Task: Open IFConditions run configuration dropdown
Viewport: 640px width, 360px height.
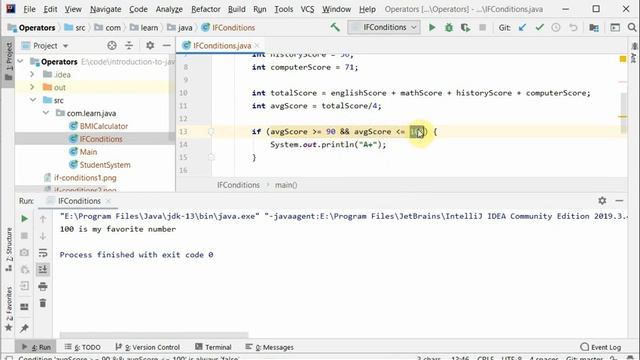Action: point(384,27)
